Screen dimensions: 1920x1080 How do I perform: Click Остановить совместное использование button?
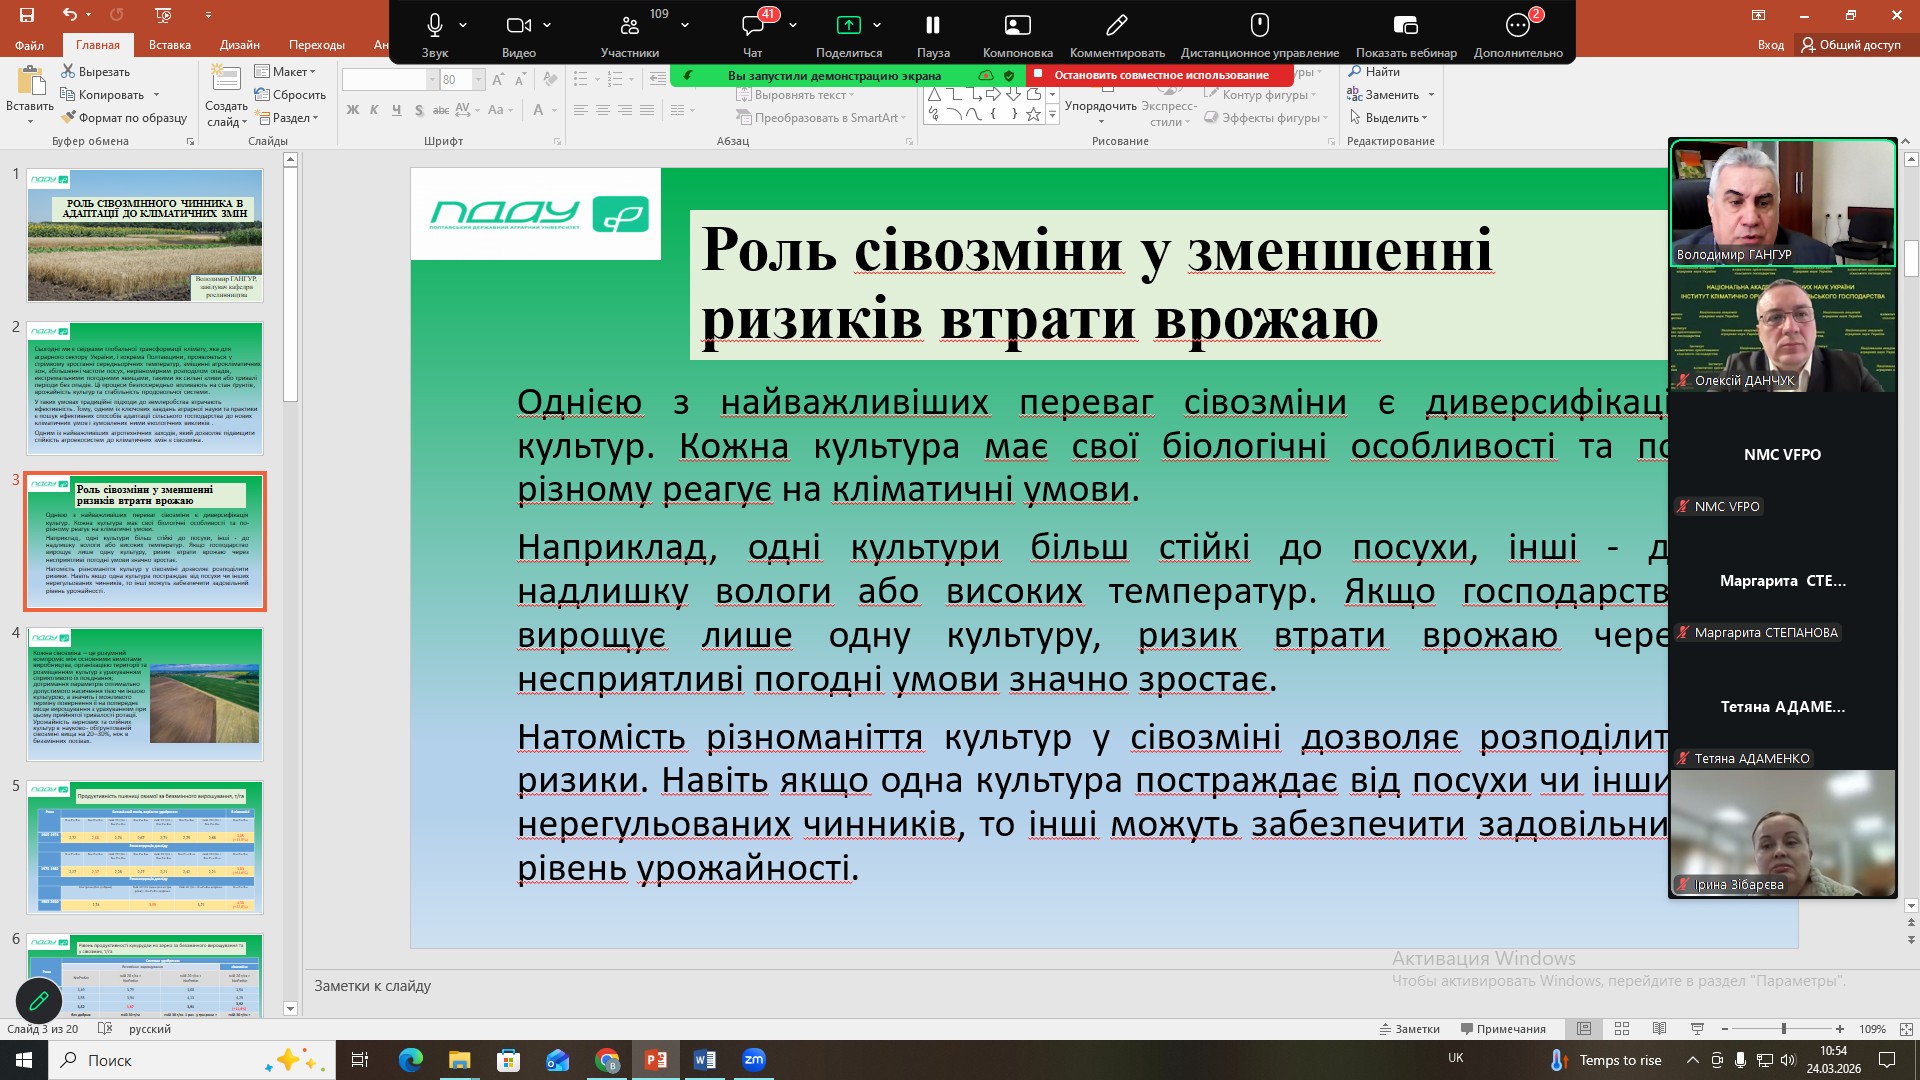coord(1159,75)
